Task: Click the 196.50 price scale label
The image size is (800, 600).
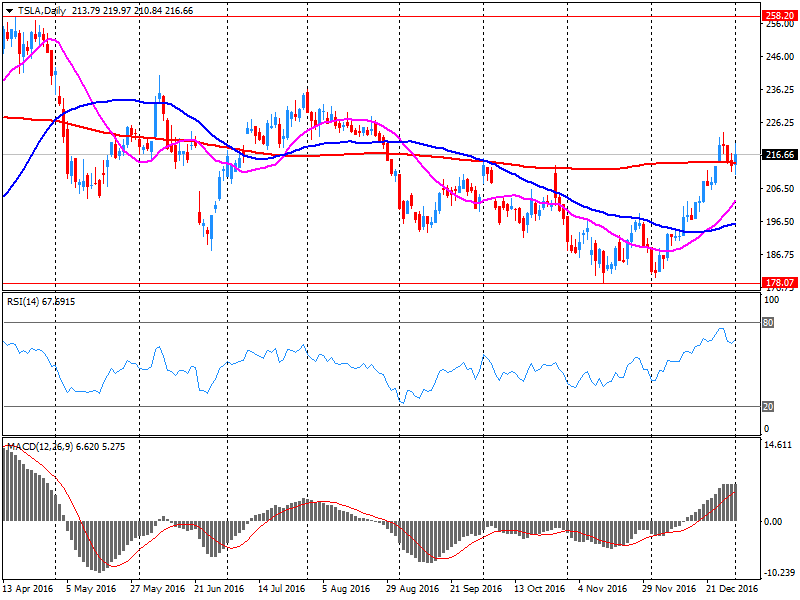Action: (779, 221)
